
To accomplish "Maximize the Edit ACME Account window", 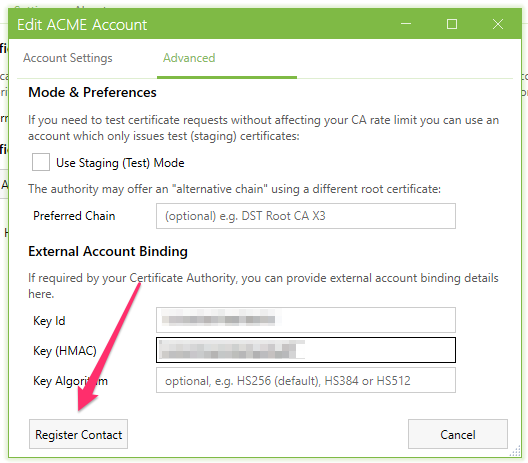I will pos(452,24).
